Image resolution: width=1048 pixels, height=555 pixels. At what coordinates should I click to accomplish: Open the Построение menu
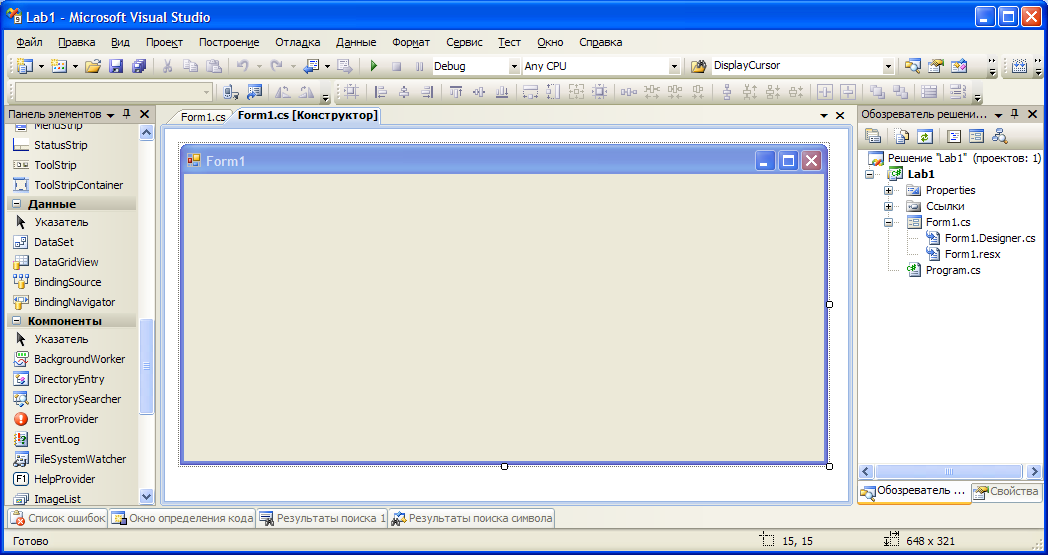pos(229,42)
